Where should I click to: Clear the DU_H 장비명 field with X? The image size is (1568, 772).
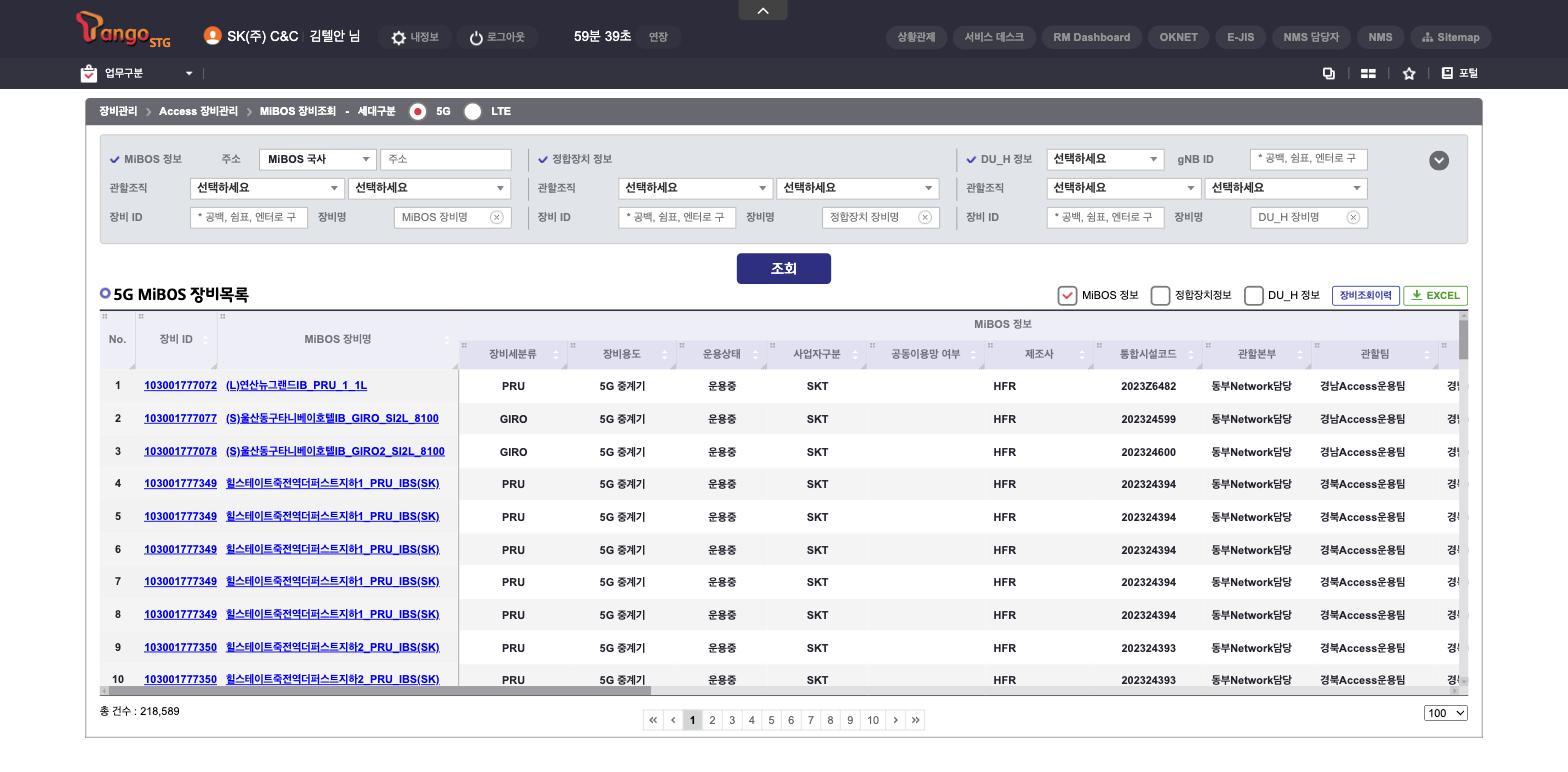(x=1353, y=217)
